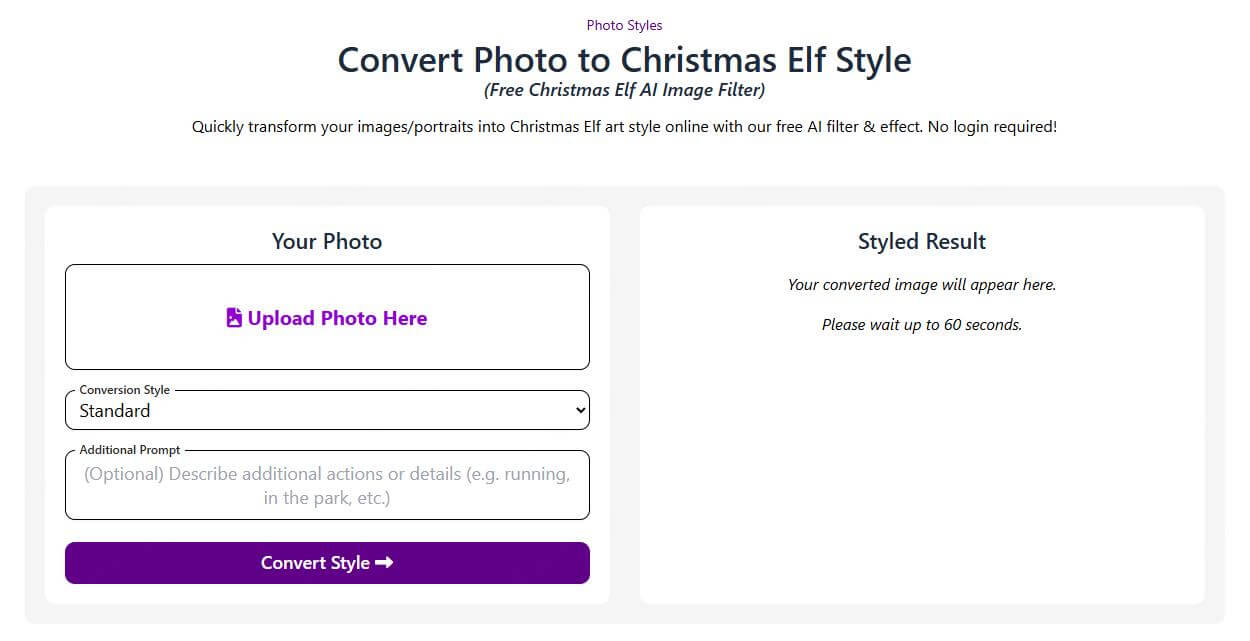Click the Free Christmas Elf AI Image Filter subtitle
This screenshot has width=1250, height=641.
coord(624,90)
